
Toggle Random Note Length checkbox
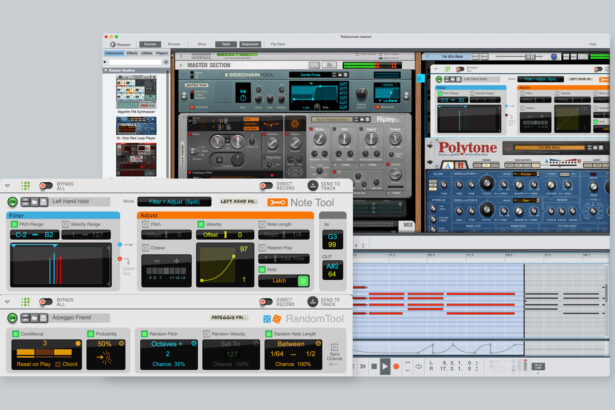pos(269,333)
